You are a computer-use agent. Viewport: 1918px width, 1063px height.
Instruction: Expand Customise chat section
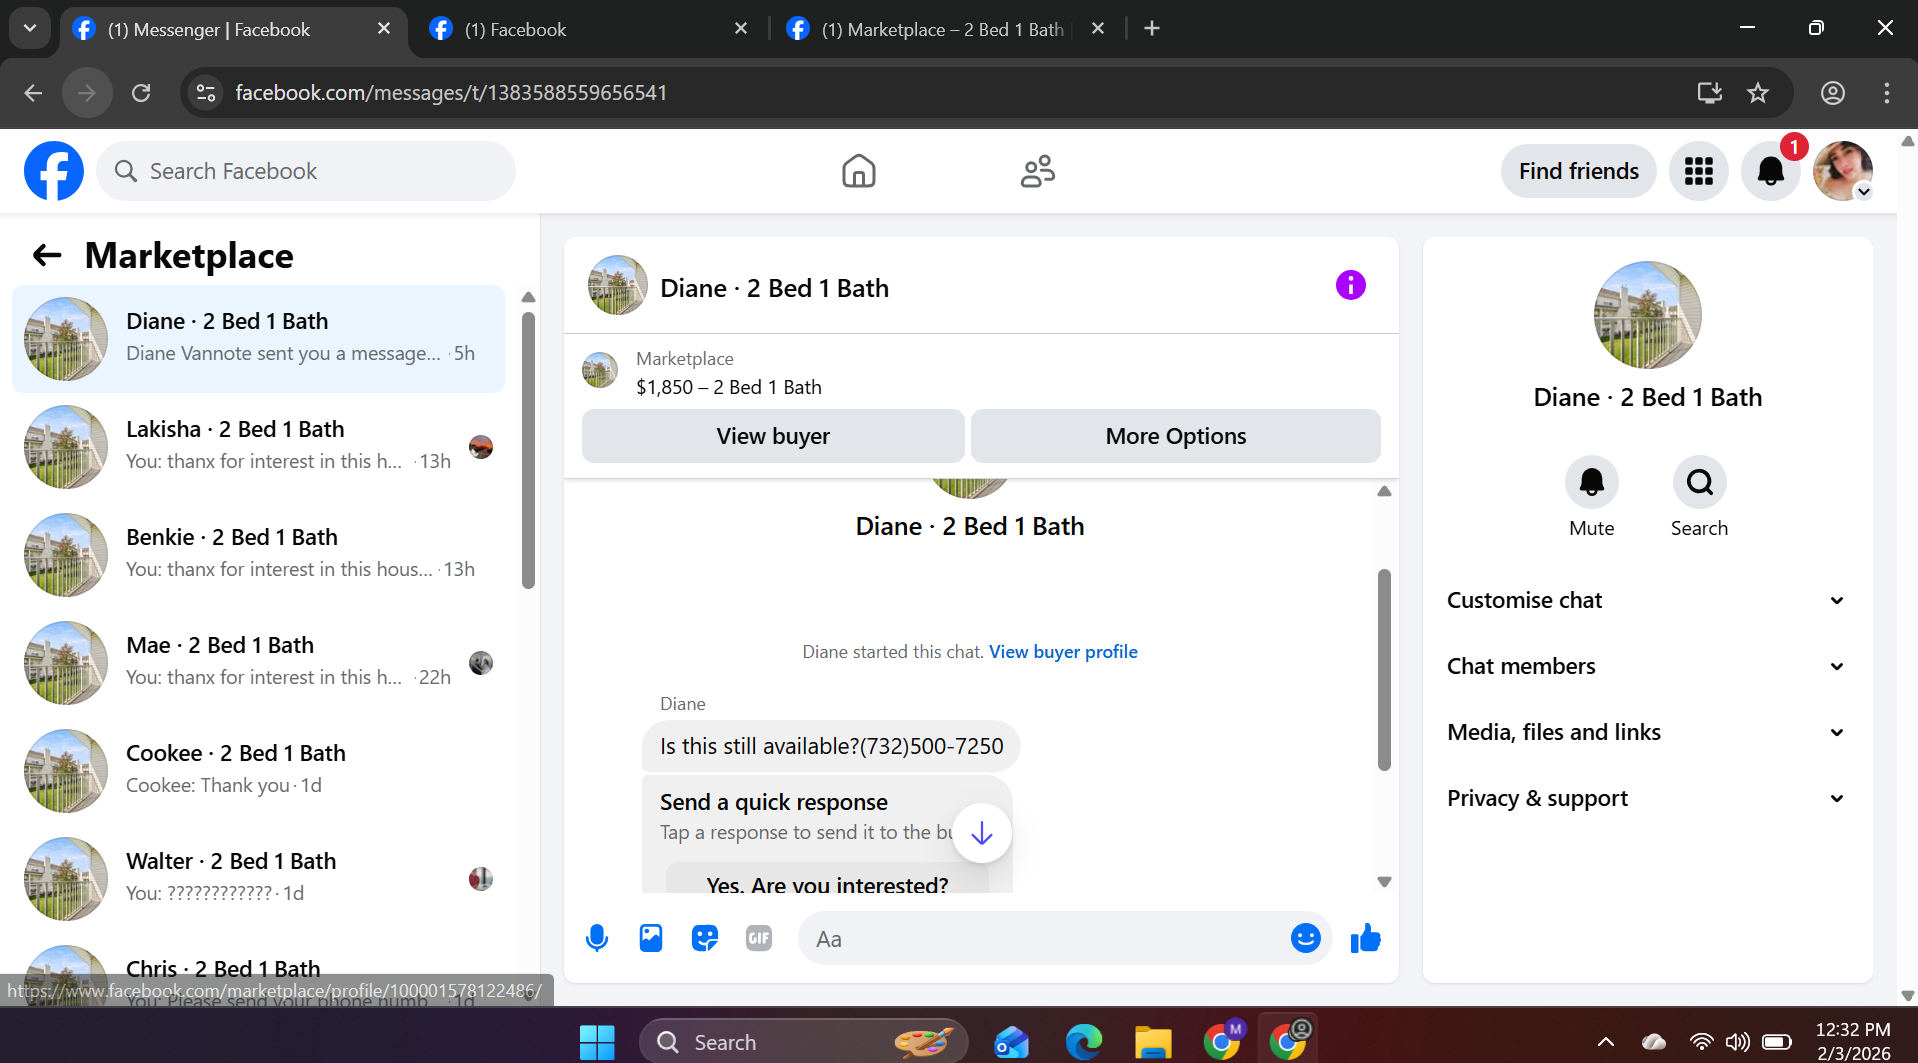[x=1646, y=600]
